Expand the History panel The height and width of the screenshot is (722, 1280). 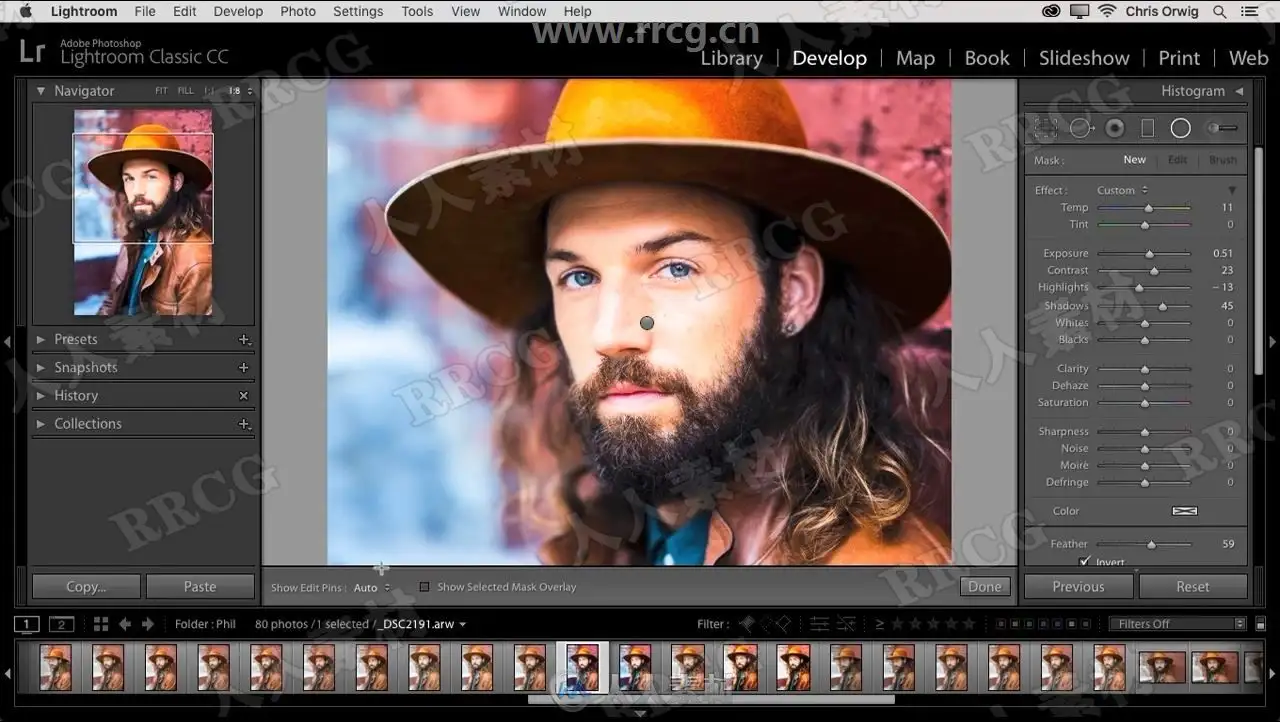click(x=41, y=396)
